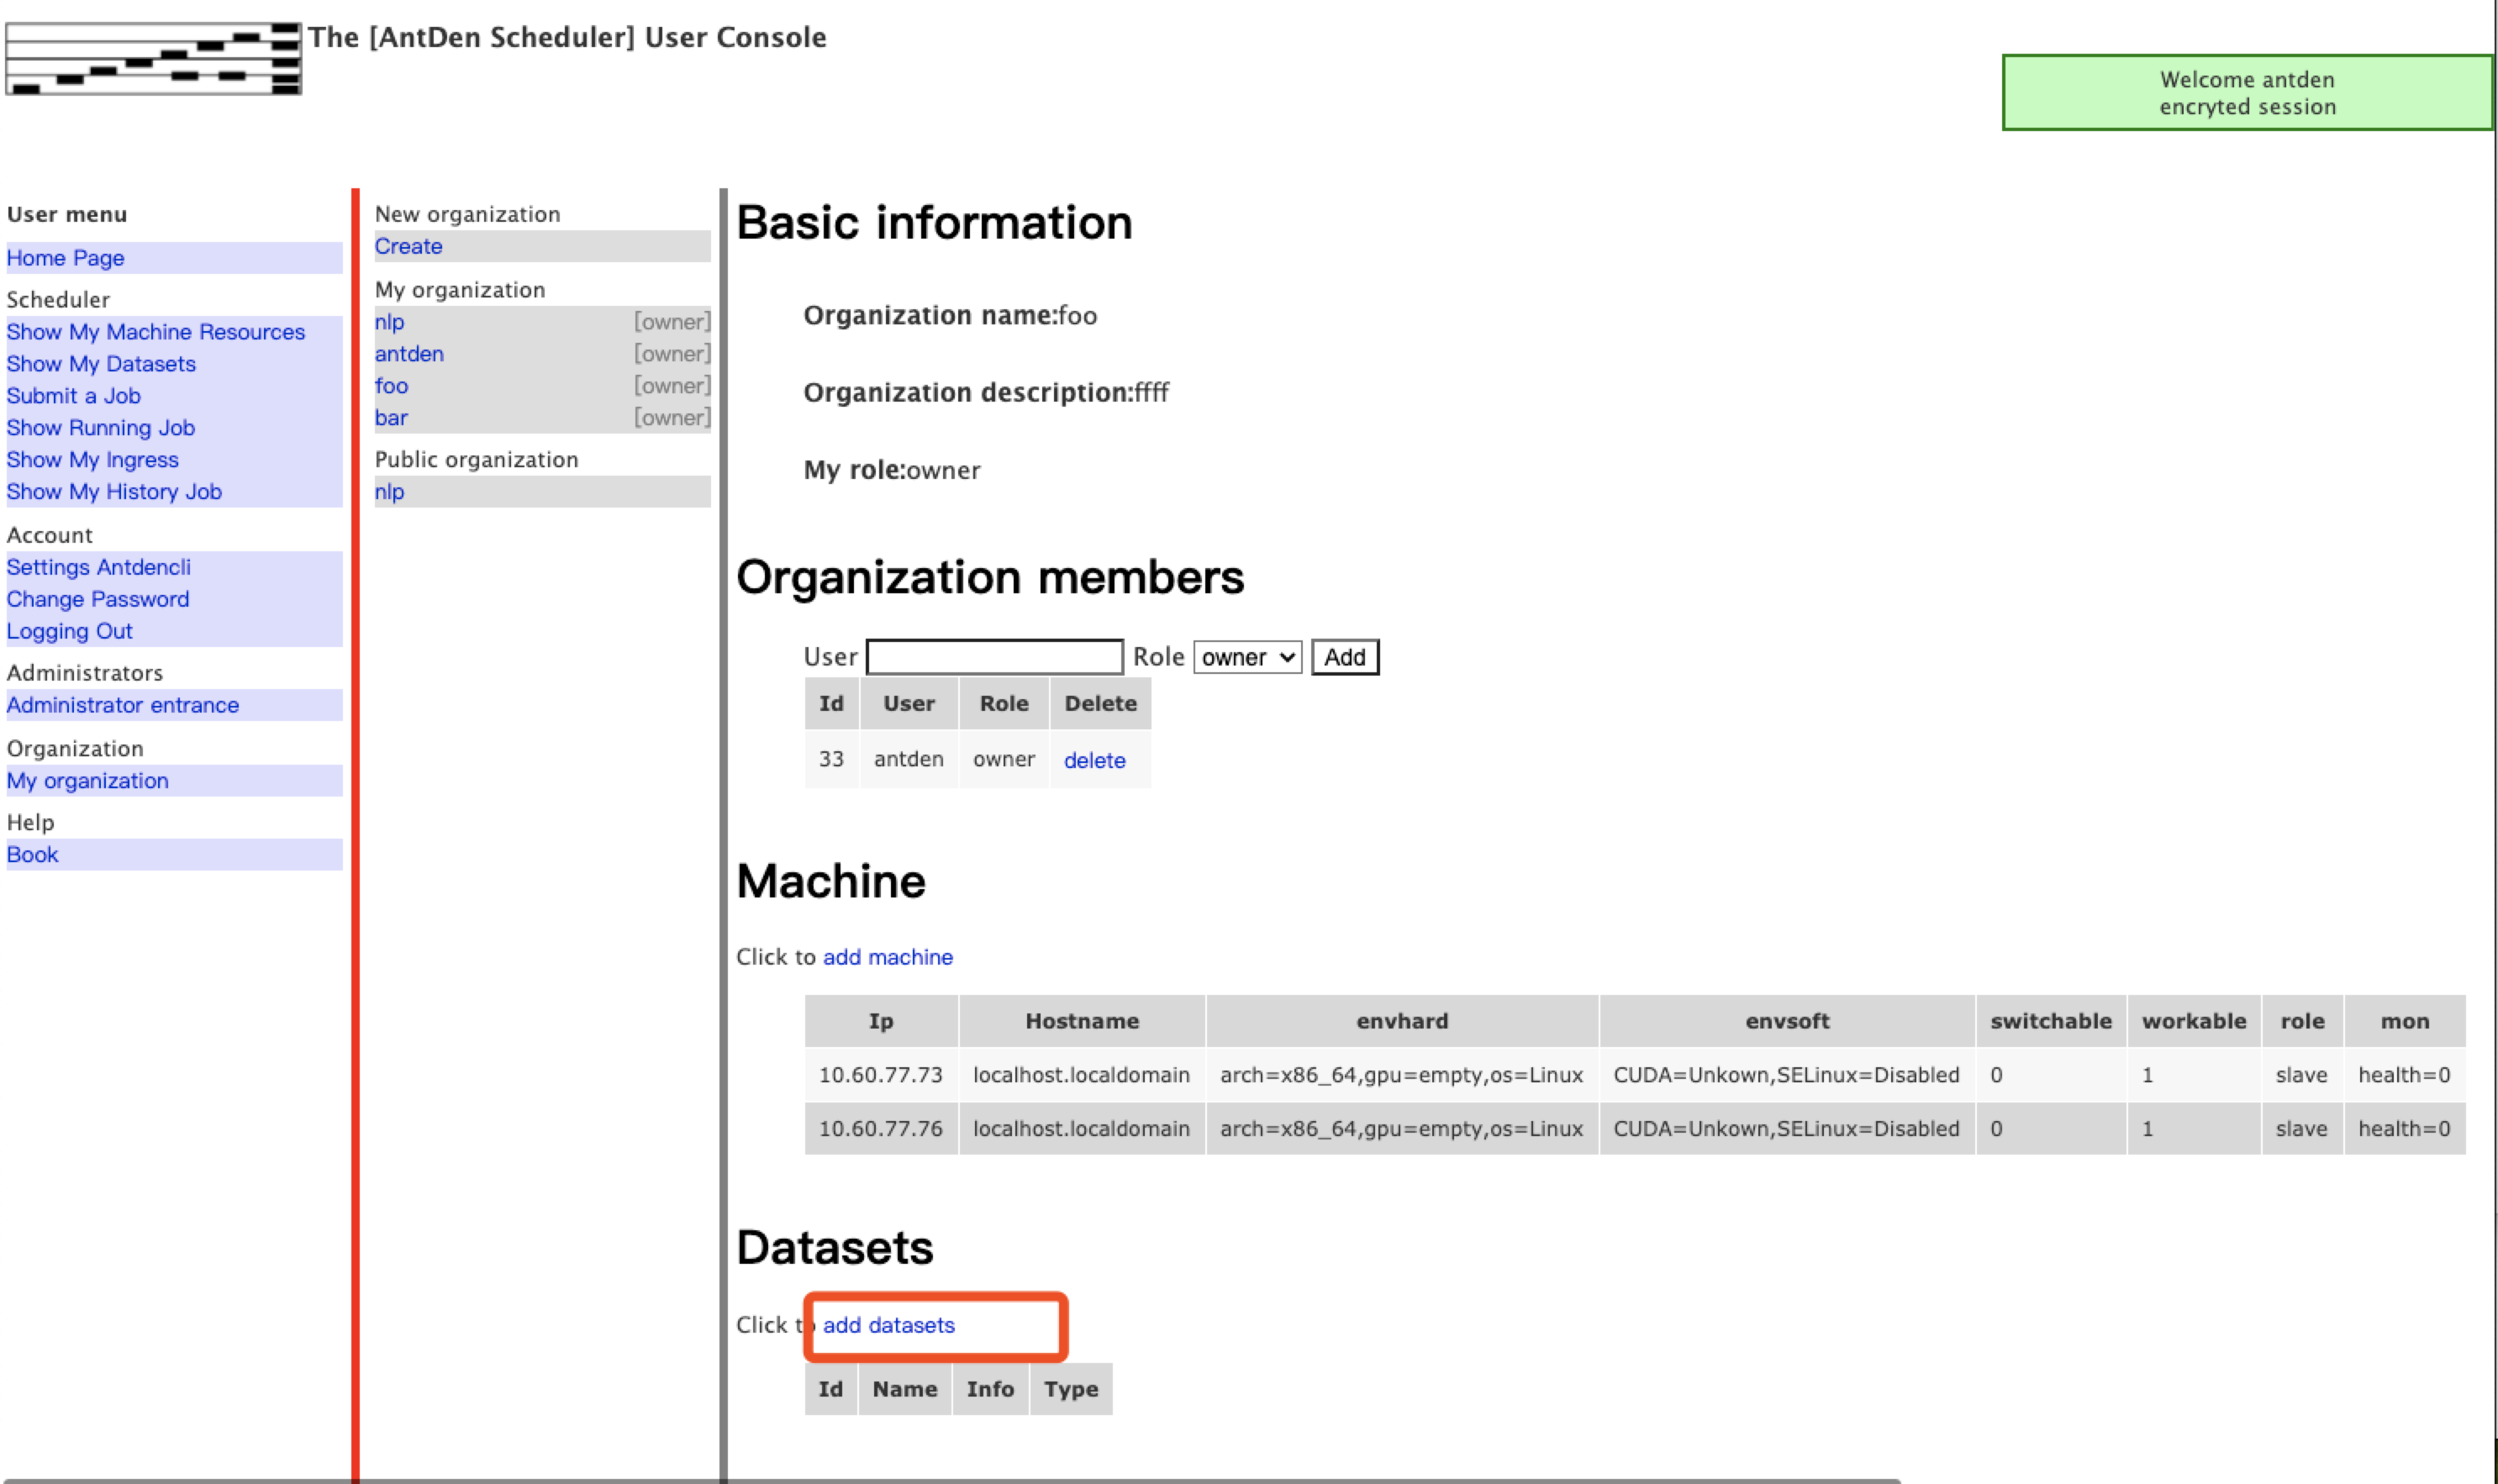
Task: Select antden organization
Action: pyautogui.click(x=410, y=354)
